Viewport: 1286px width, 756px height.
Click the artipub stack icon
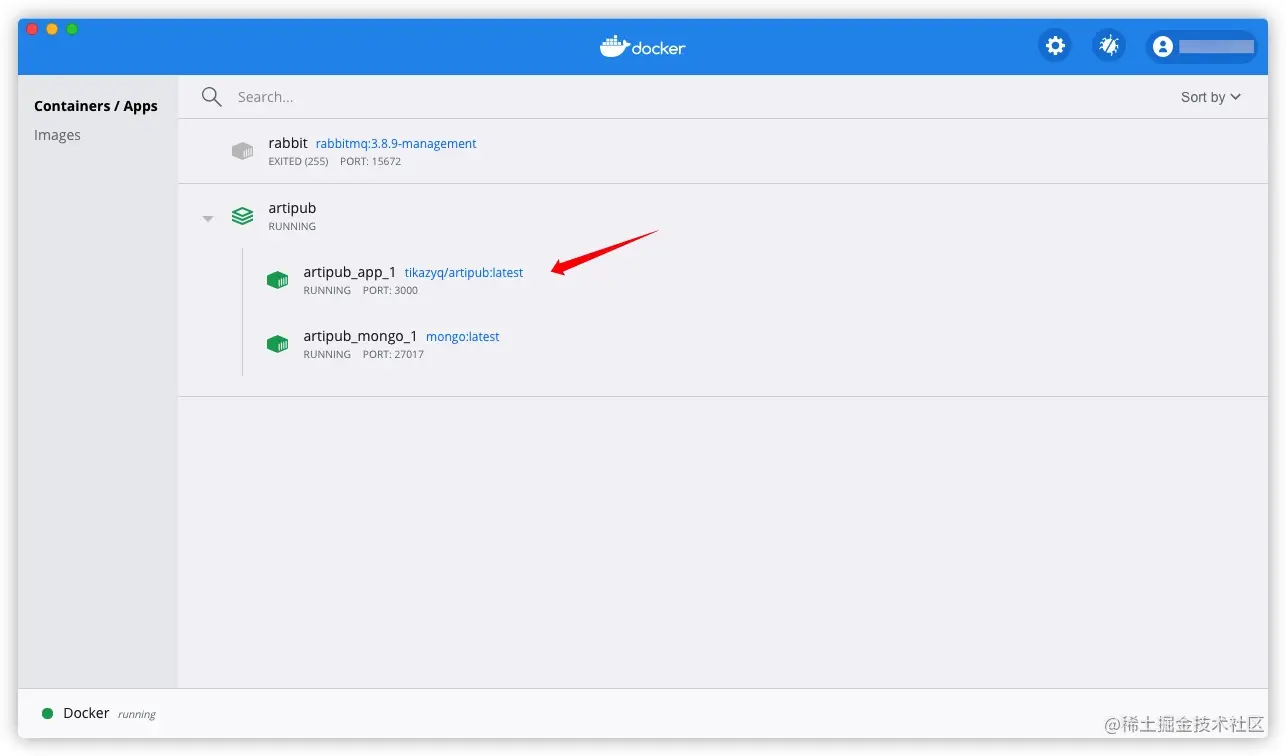click(242, 216)
